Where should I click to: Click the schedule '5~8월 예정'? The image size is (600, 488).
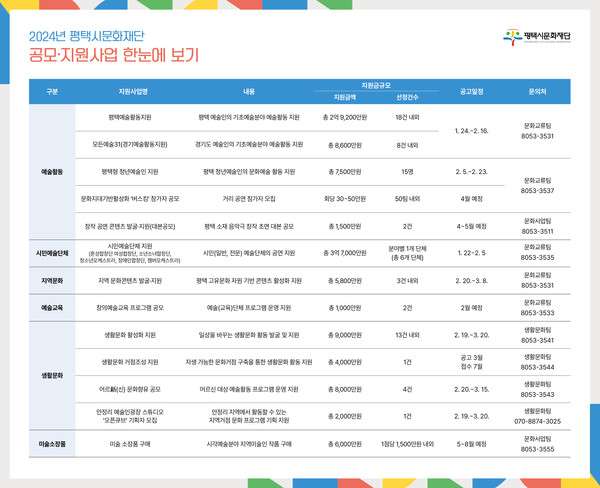tap(471, 444)
